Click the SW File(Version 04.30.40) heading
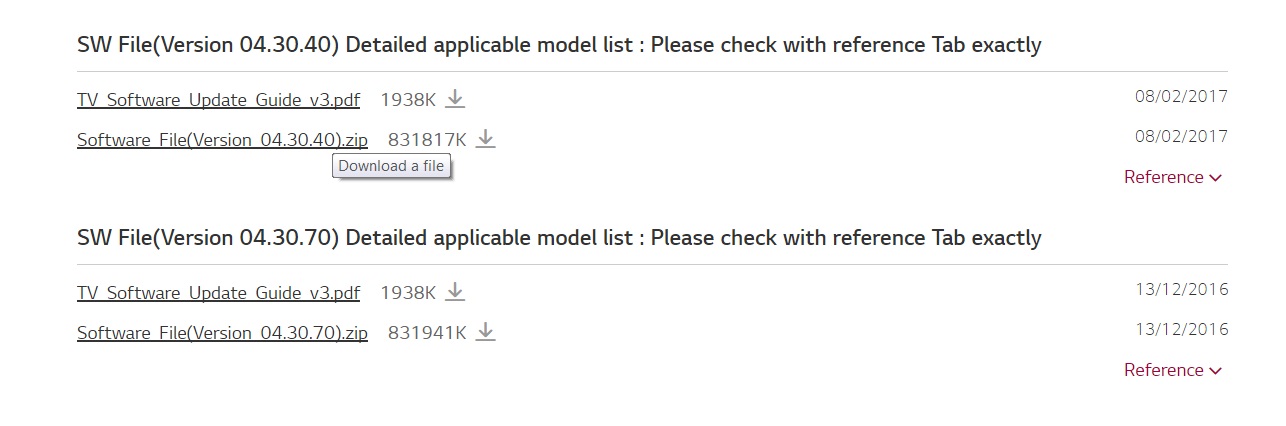The image size is (1286, 426). pyautogui.click(x=559, y=45)
